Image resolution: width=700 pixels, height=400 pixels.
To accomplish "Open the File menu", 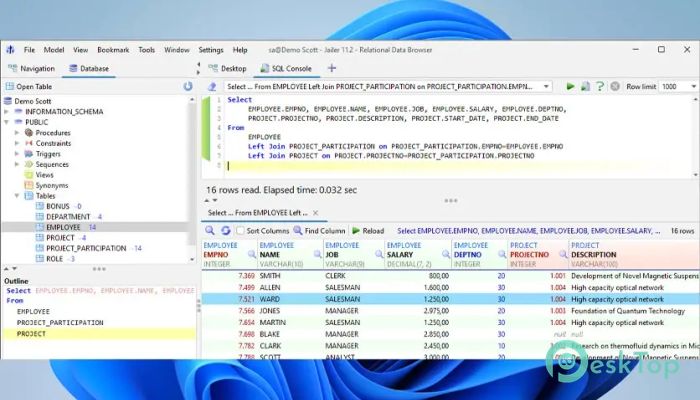I will pyautogui.click(x=29, y=50).
